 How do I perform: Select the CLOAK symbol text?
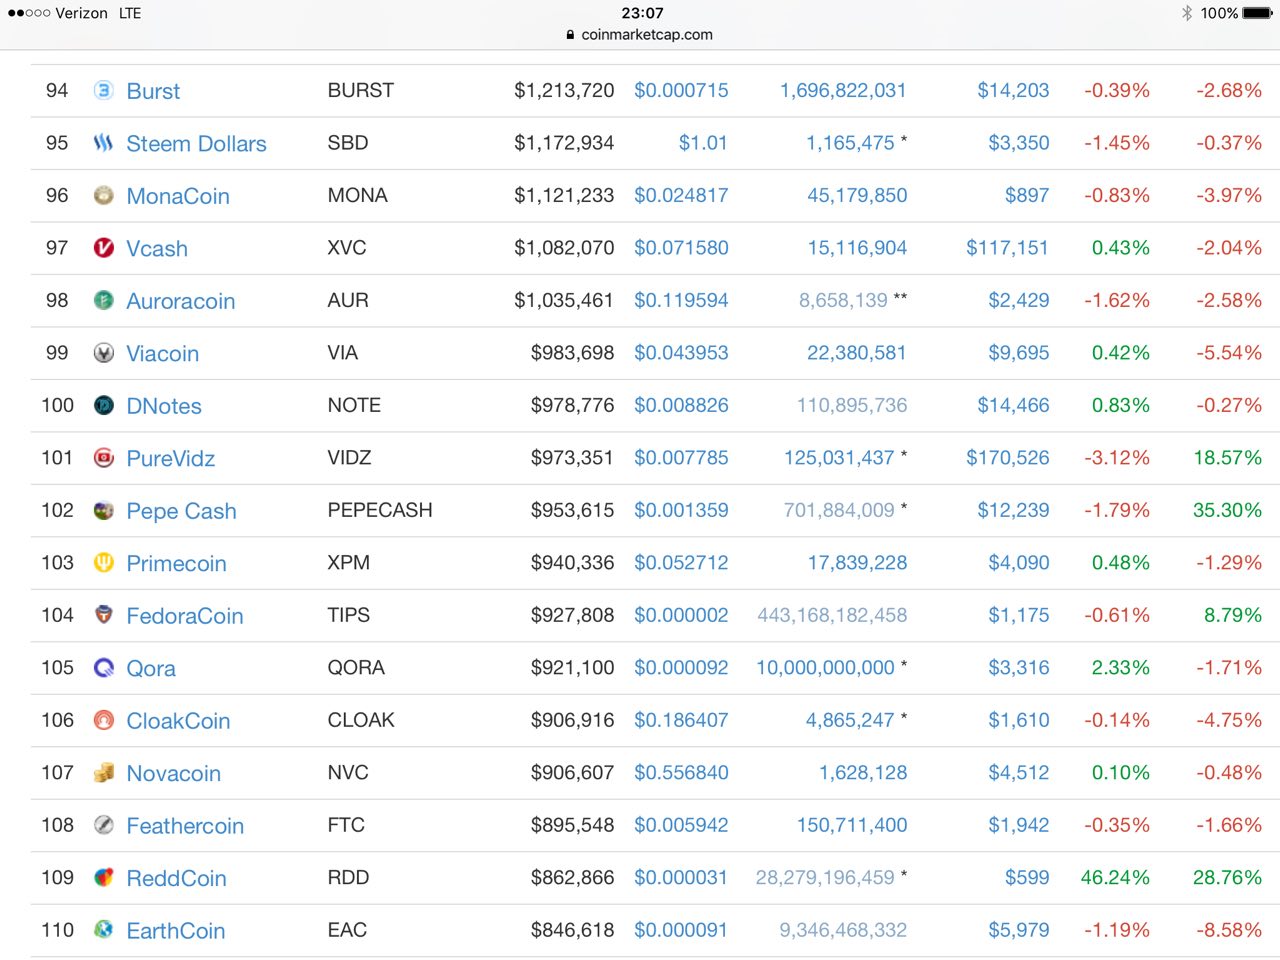pyautogui.click(x=361, y=720)
